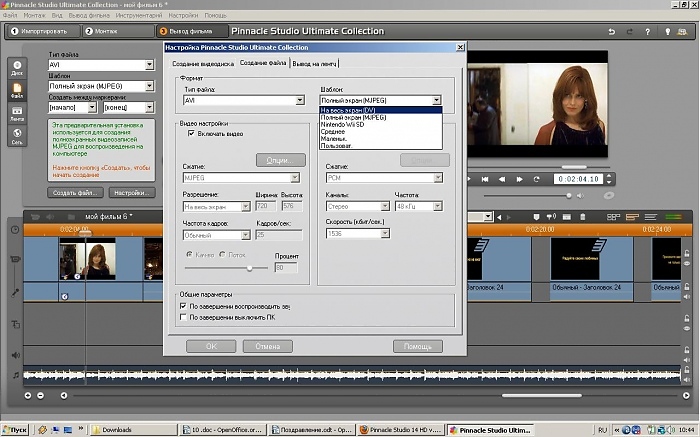700x437 pixels.
Task: Select the Сеть web output icon
Action: pyautogui.click(x=17, y=137)
